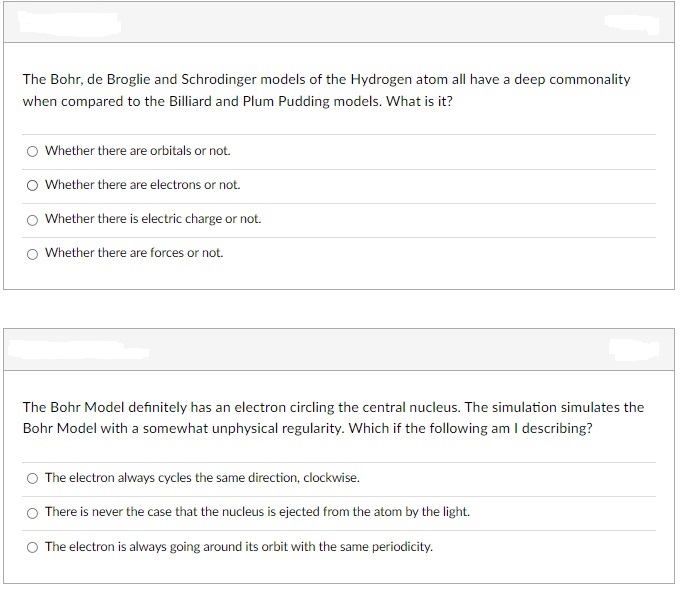Click the label 'Whether there are forces or not.'

point(134,252)
